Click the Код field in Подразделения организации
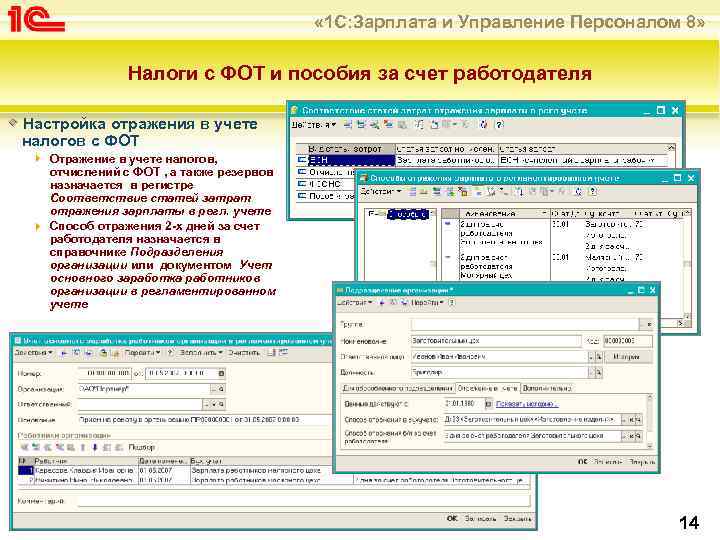720x540 pixels. tap(627, 341)
